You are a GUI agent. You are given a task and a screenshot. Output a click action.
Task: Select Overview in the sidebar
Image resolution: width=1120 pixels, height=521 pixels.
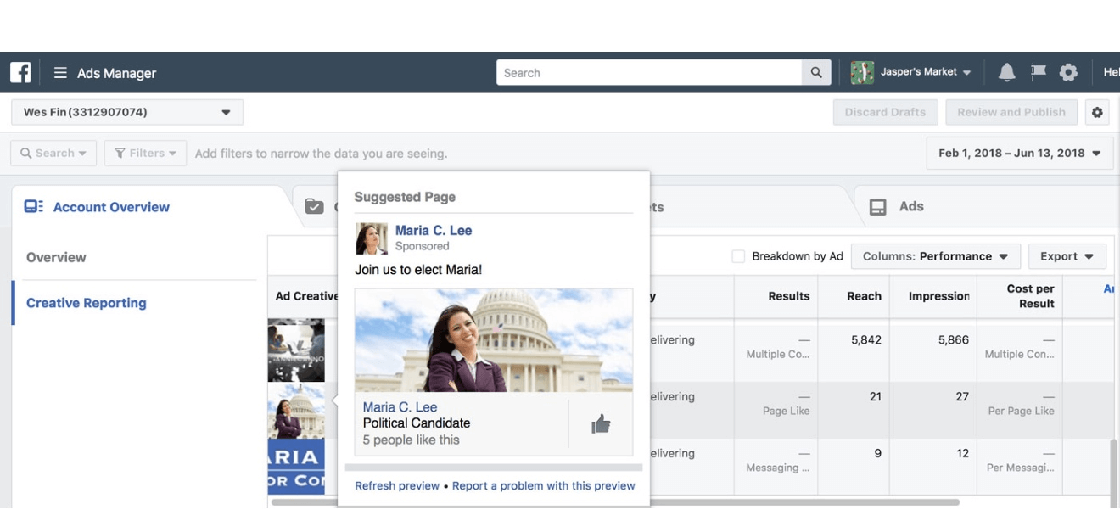pos(56,257)
